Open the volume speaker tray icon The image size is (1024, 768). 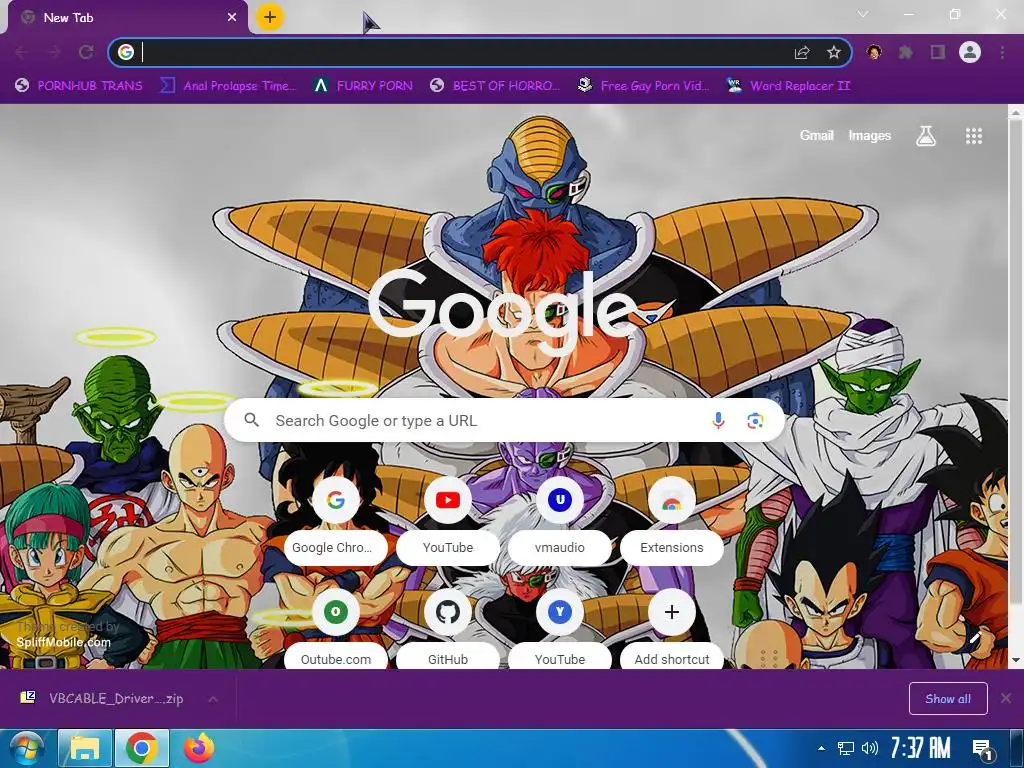(870, 748)
